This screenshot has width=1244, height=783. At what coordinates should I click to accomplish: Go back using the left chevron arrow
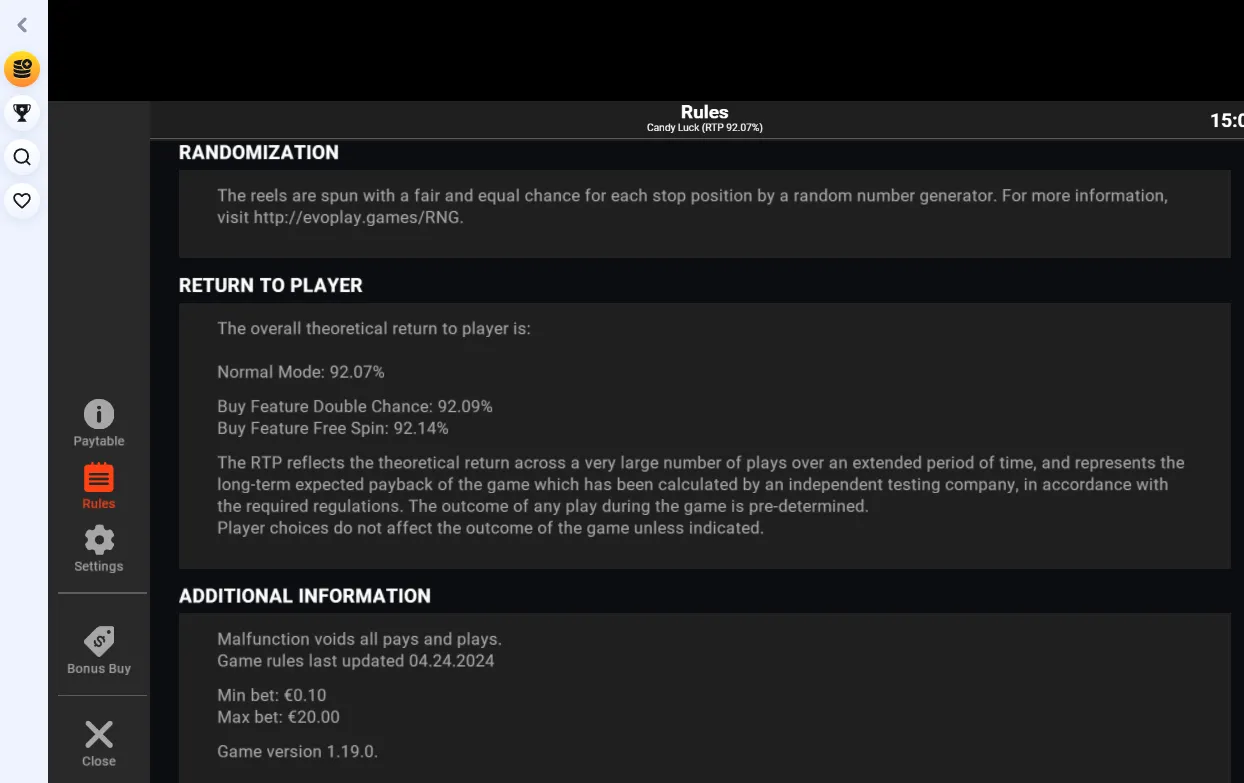[22, 25]
